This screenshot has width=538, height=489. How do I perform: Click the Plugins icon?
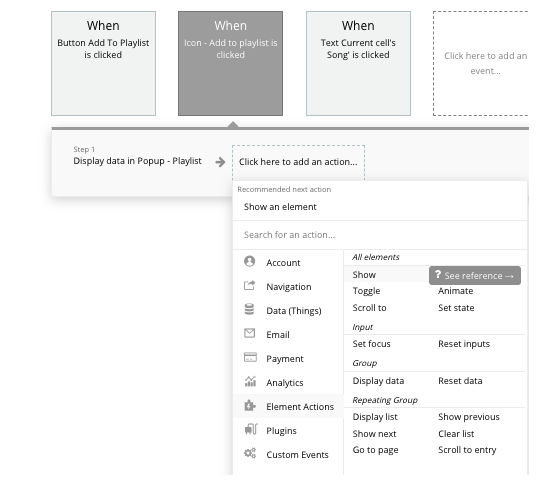(250, 429)
